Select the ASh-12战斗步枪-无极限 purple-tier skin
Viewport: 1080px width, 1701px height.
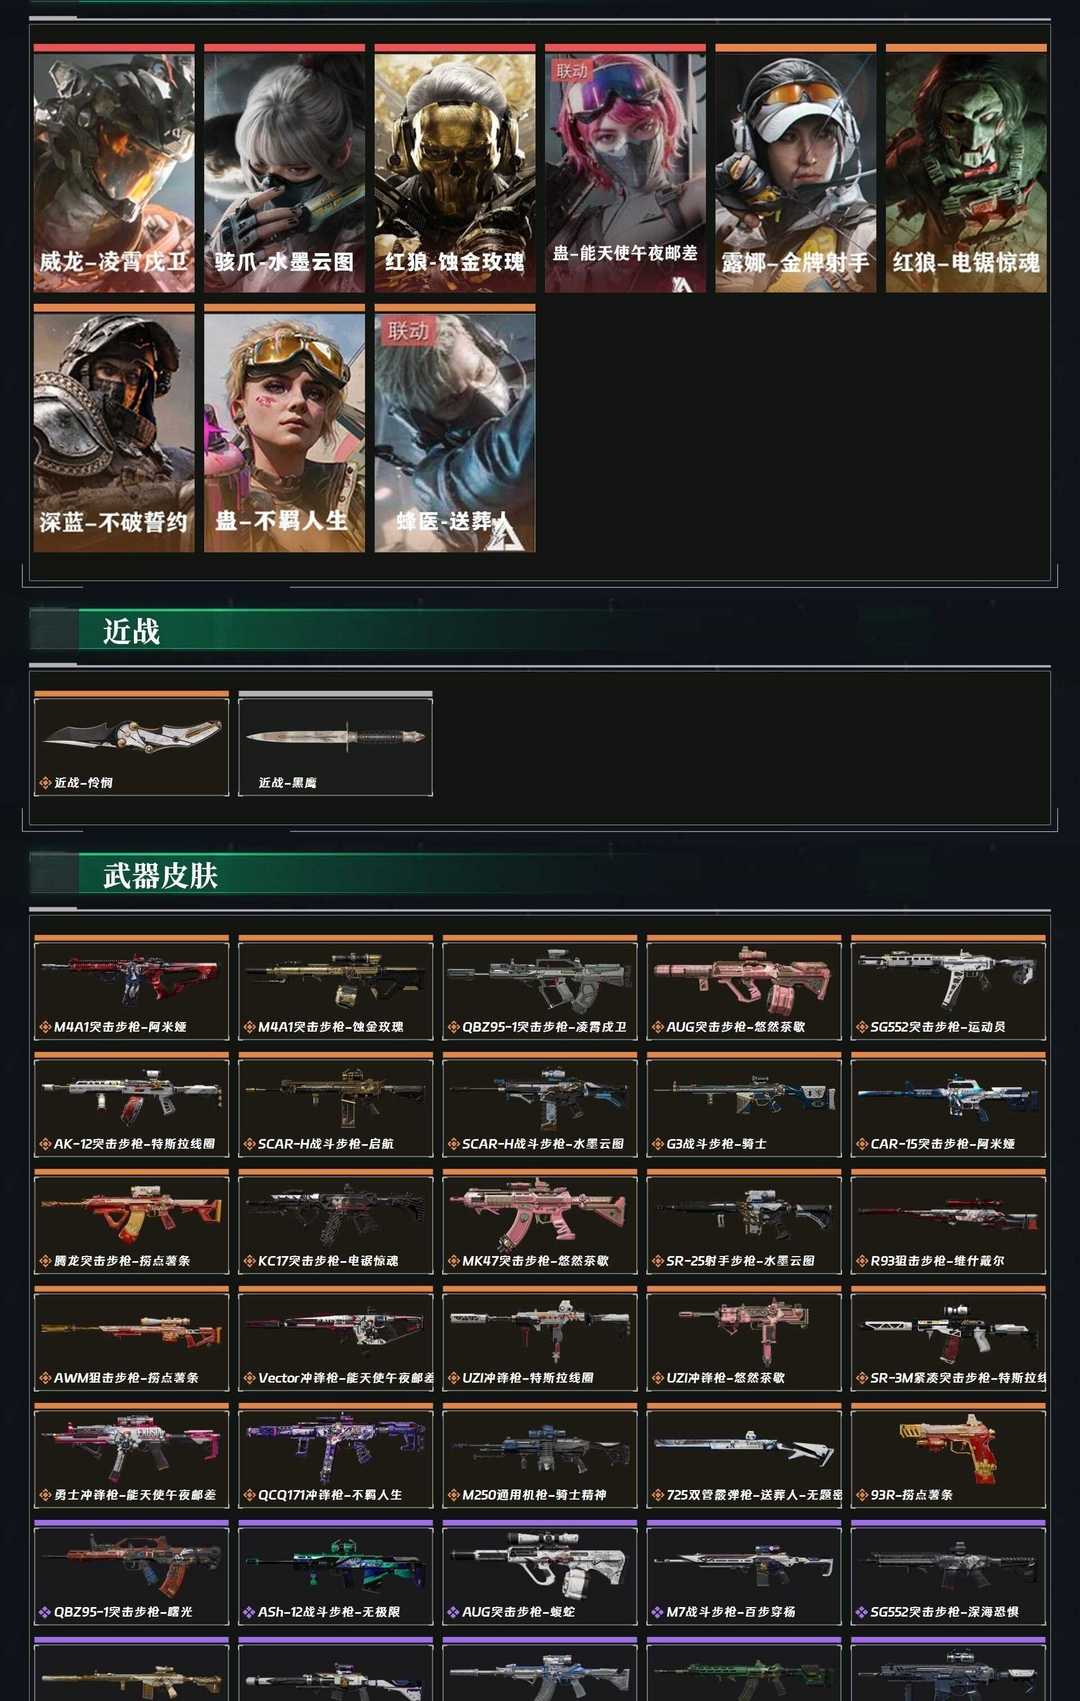336,1573
